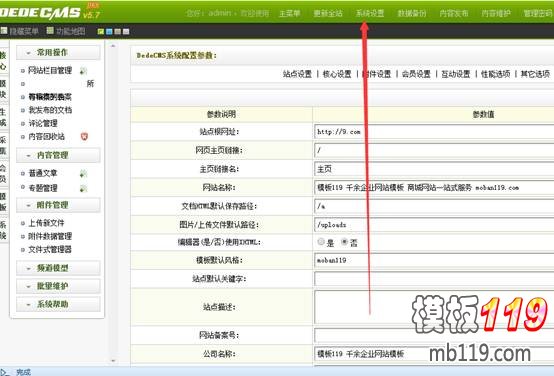Click the 模板默认风格 input field
554x376 pixels.
pos(434,260)
